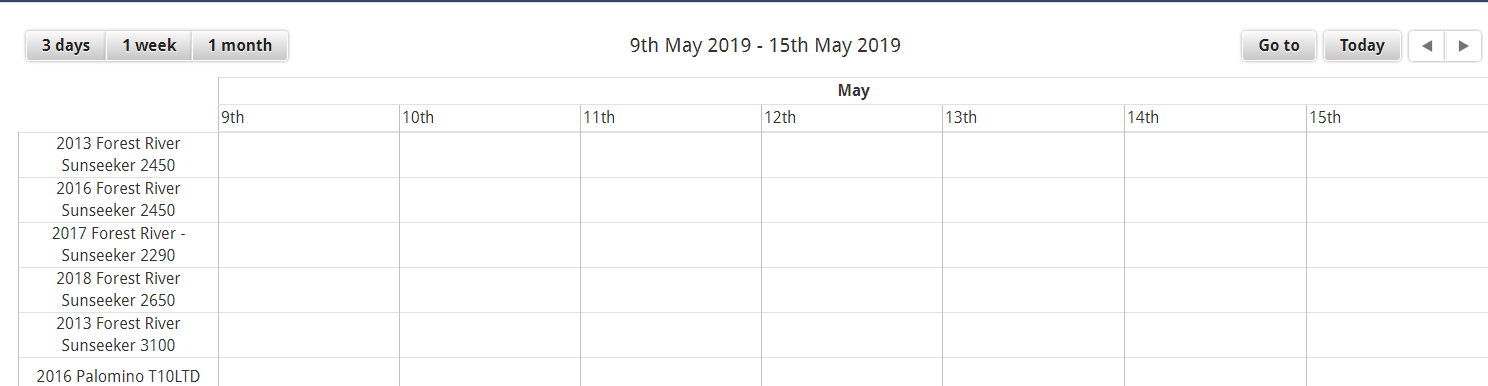
Task: Switch to the 1 month view
Action: point(240,46)
